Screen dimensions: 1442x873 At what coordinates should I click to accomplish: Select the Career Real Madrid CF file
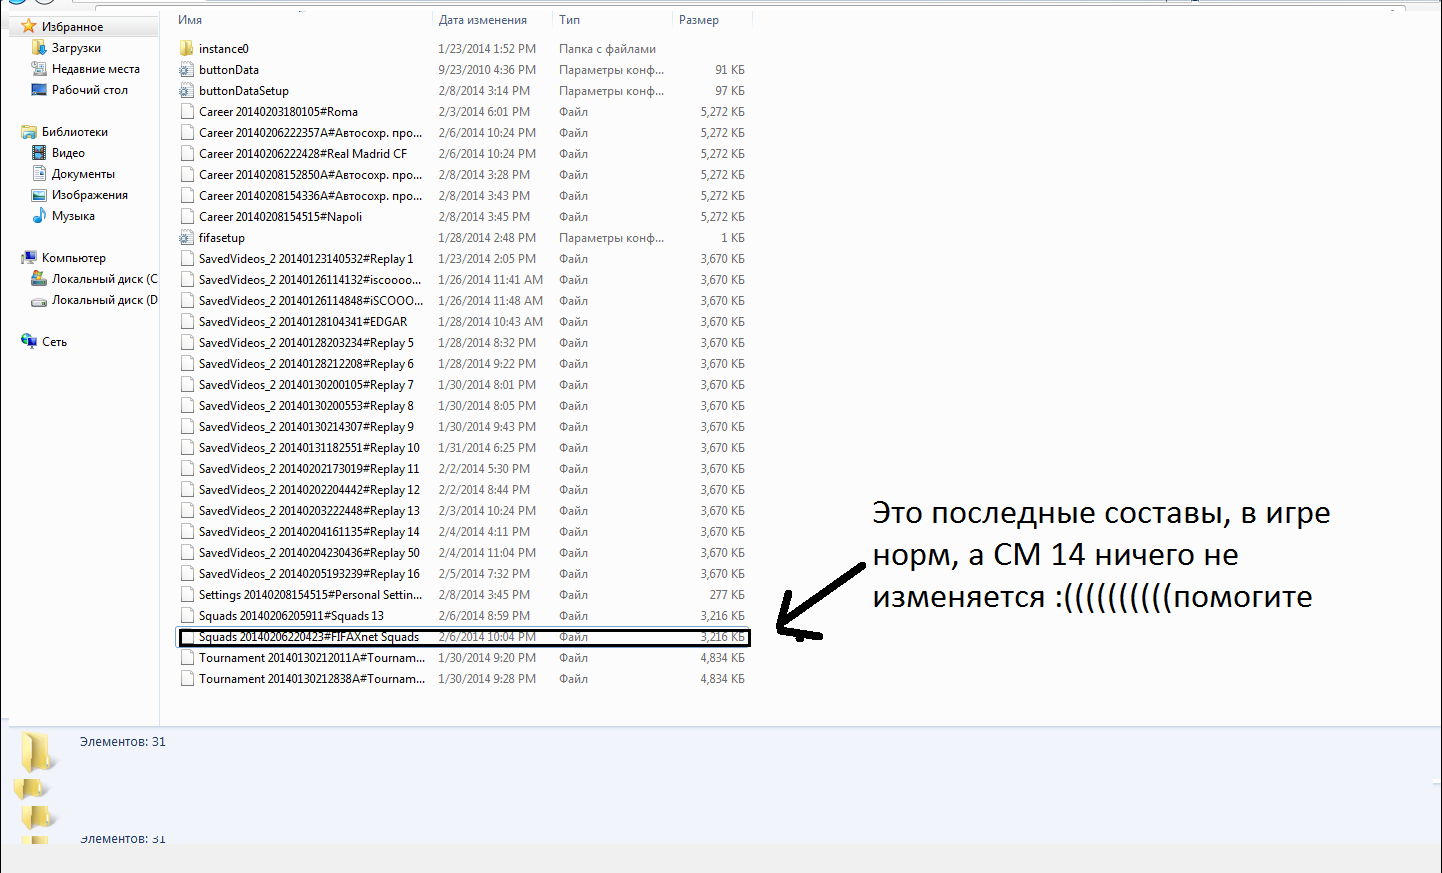pos(303,153)
